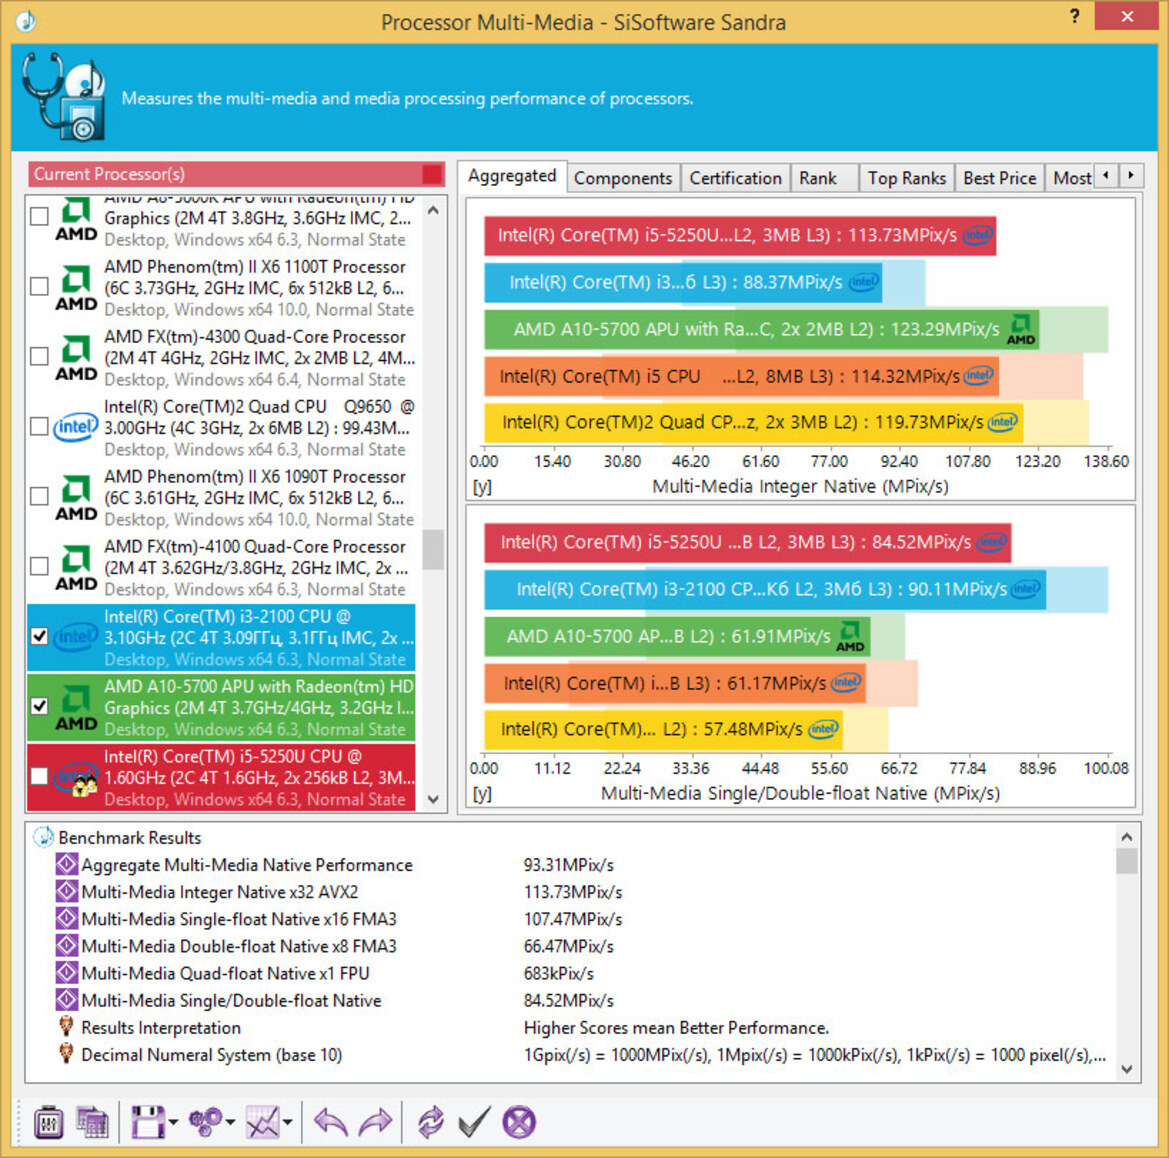Click the copy results to clipboard icon
The height and width of the screenshot is (1158, 1169).
pyautogui.click(x=92, y=1122)
